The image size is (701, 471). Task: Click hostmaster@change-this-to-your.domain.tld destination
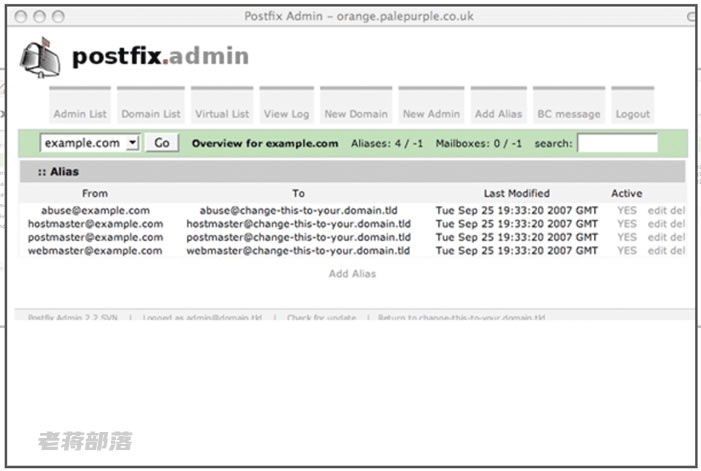pos(298,224)
